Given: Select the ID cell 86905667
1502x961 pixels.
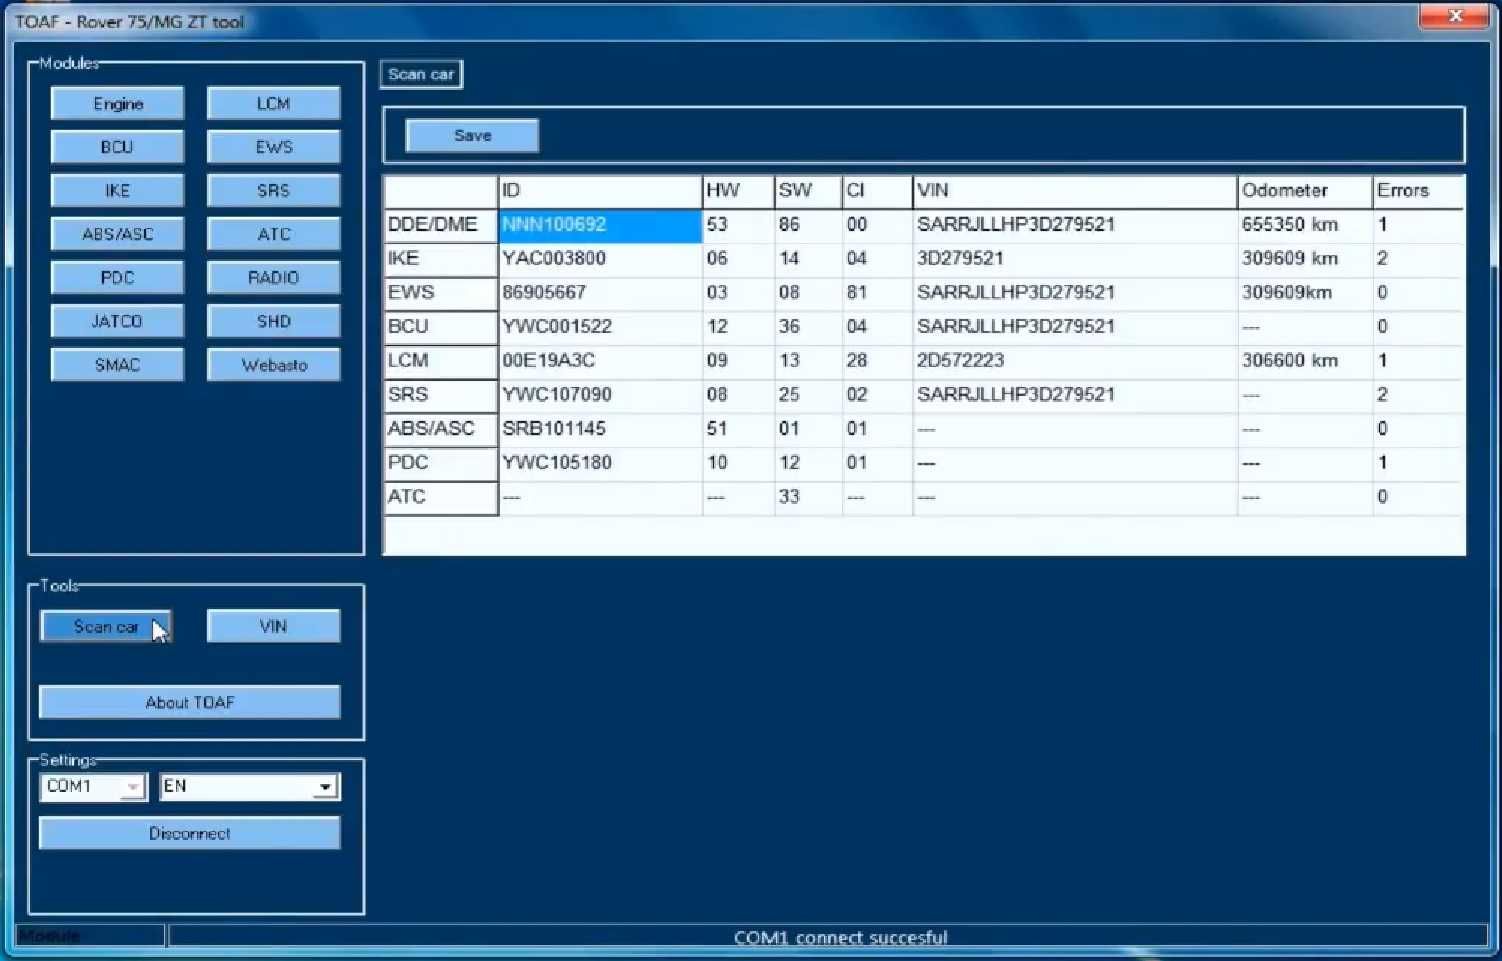Looking at the screenshot, I should click(600, 293).
